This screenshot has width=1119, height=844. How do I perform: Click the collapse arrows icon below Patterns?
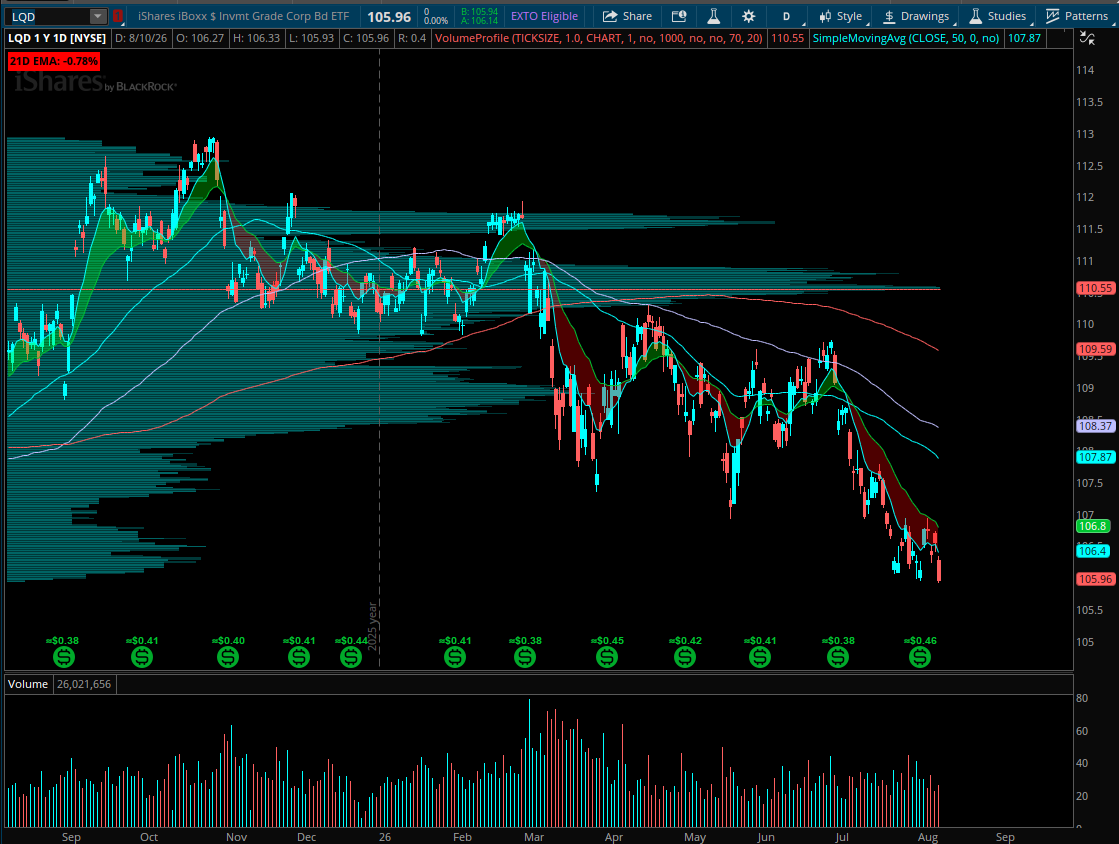point(1087,38)
